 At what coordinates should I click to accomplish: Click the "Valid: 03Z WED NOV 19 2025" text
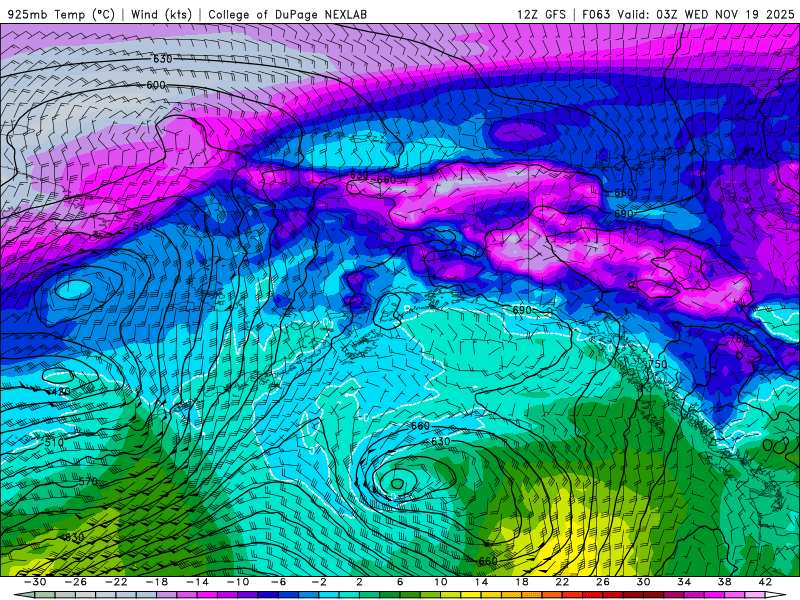[x=705, y=14]
